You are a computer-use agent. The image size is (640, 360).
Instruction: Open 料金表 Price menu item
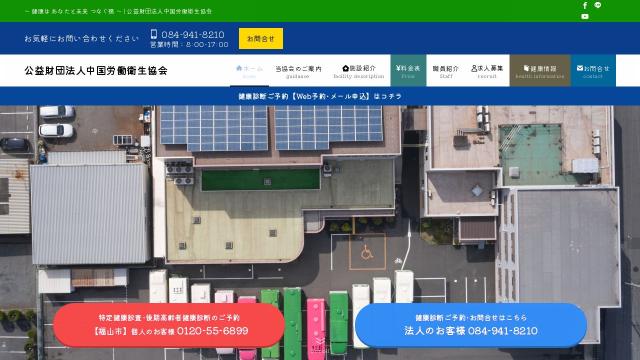pyautogui.click(x=408, y=71)
